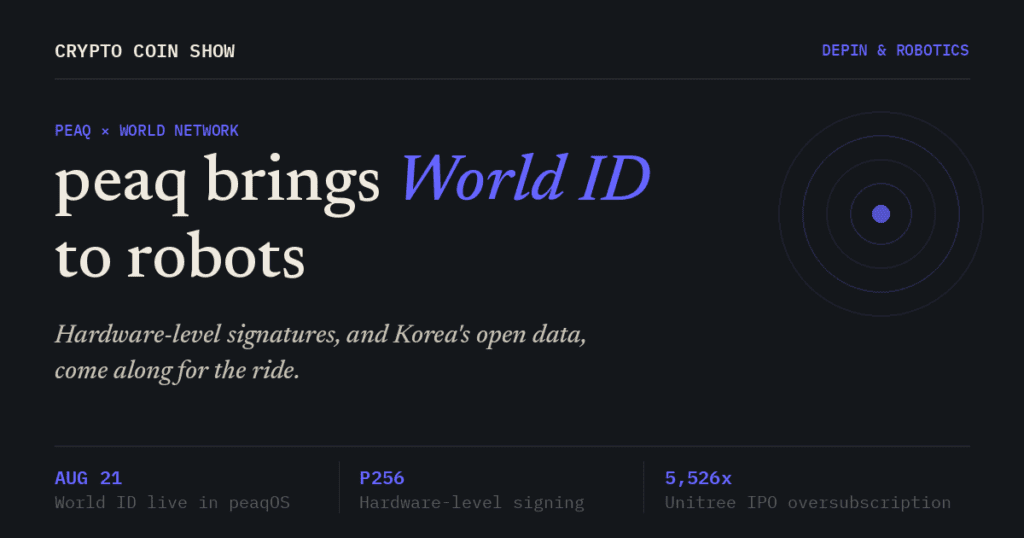
Task: Click the "World ID live in peaqOS" caption
Action: (x=172, y=503)
